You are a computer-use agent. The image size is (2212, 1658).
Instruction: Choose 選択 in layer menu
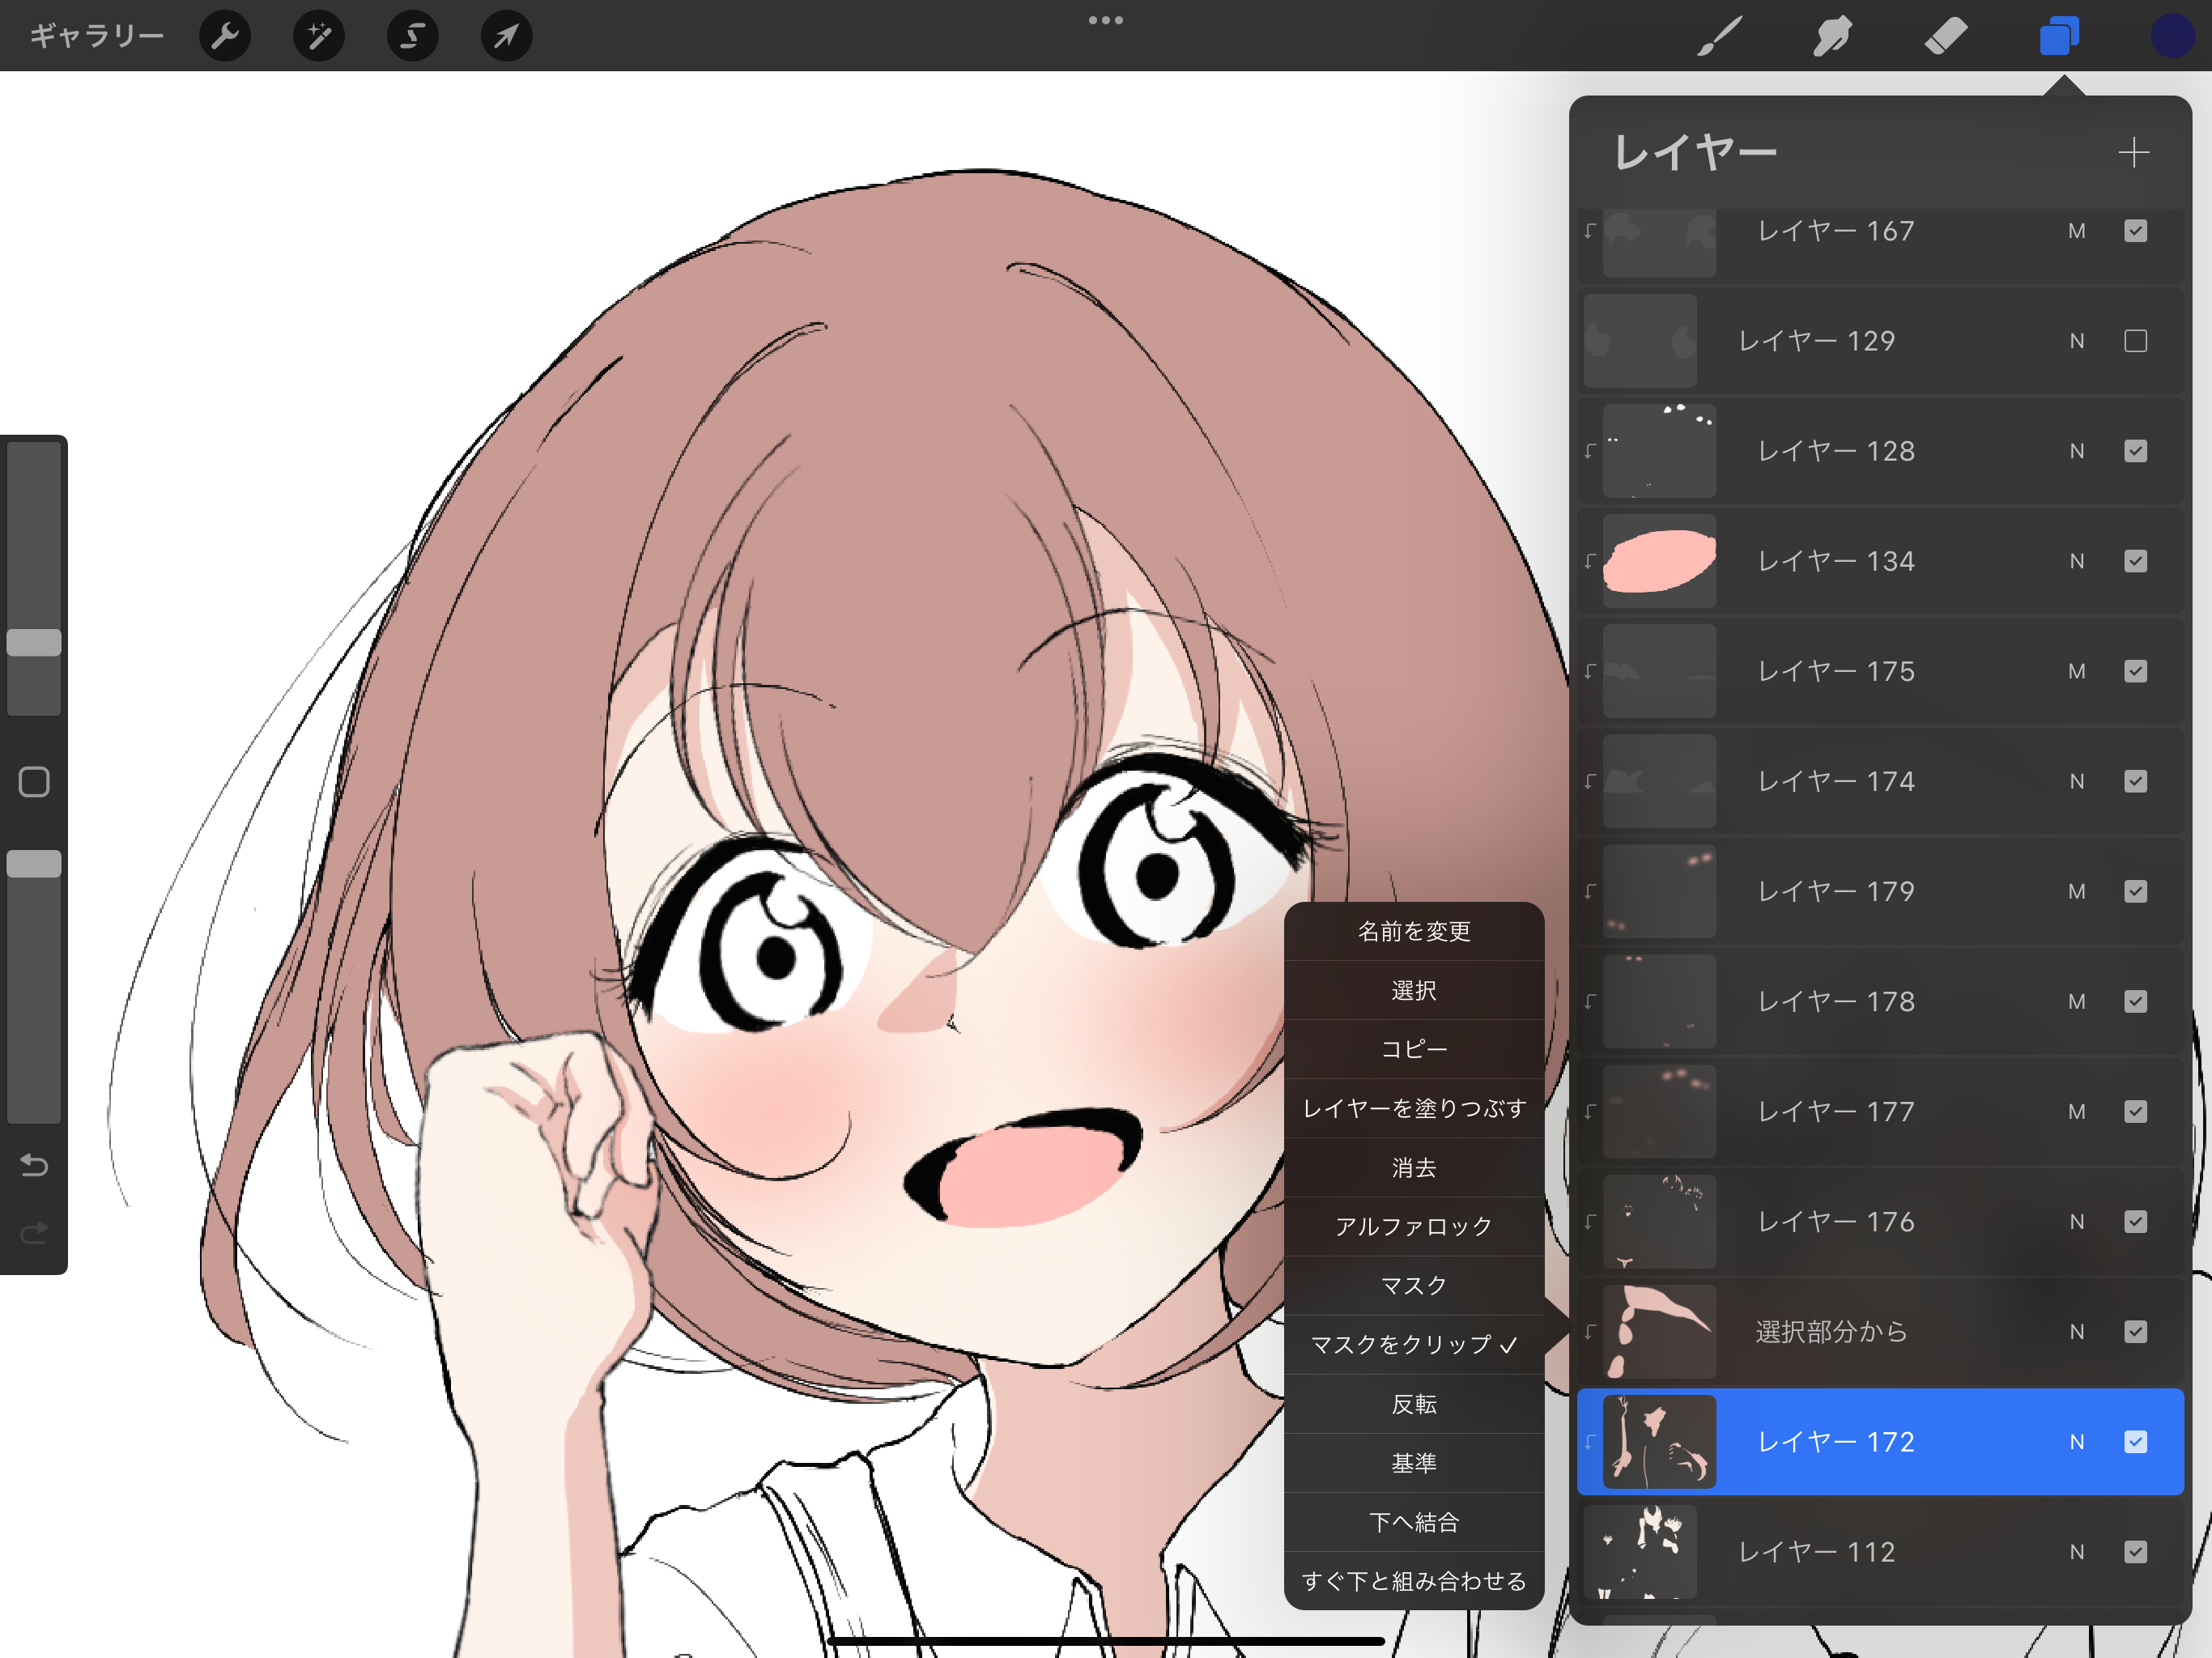(x=1414, y=990)
